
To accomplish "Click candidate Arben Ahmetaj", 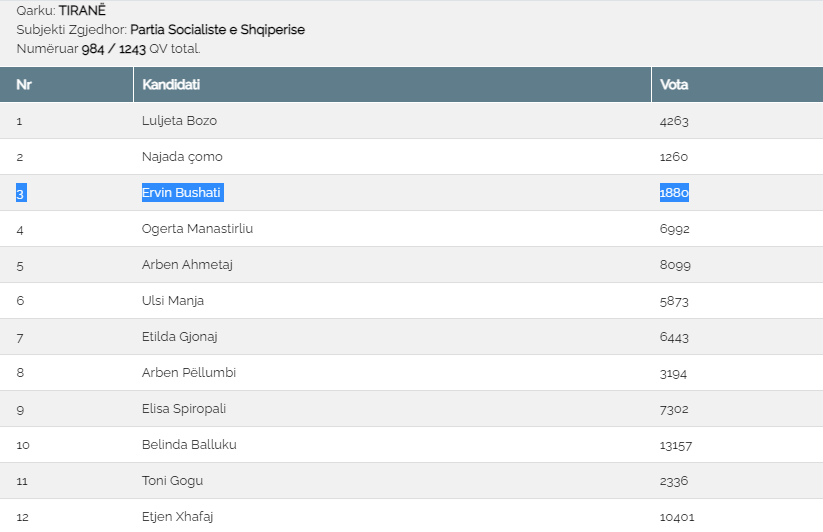I will pos(187,265).
